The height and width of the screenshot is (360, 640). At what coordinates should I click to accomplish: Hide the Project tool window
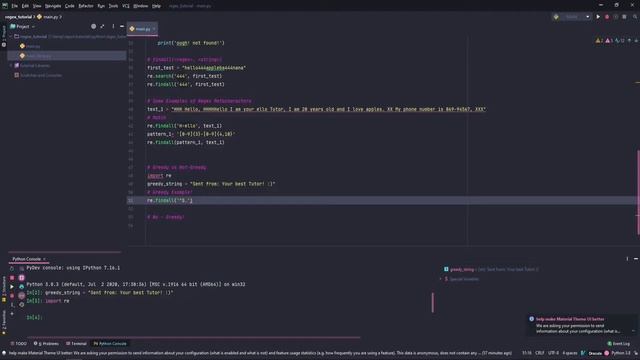click(x=122, y=27)
